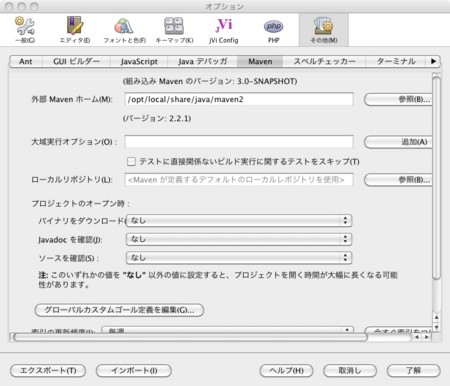Viewport: 450px width, 386px height.
Task: Click the horizontal scrollbar left arrow
Action: click(417, 337)
